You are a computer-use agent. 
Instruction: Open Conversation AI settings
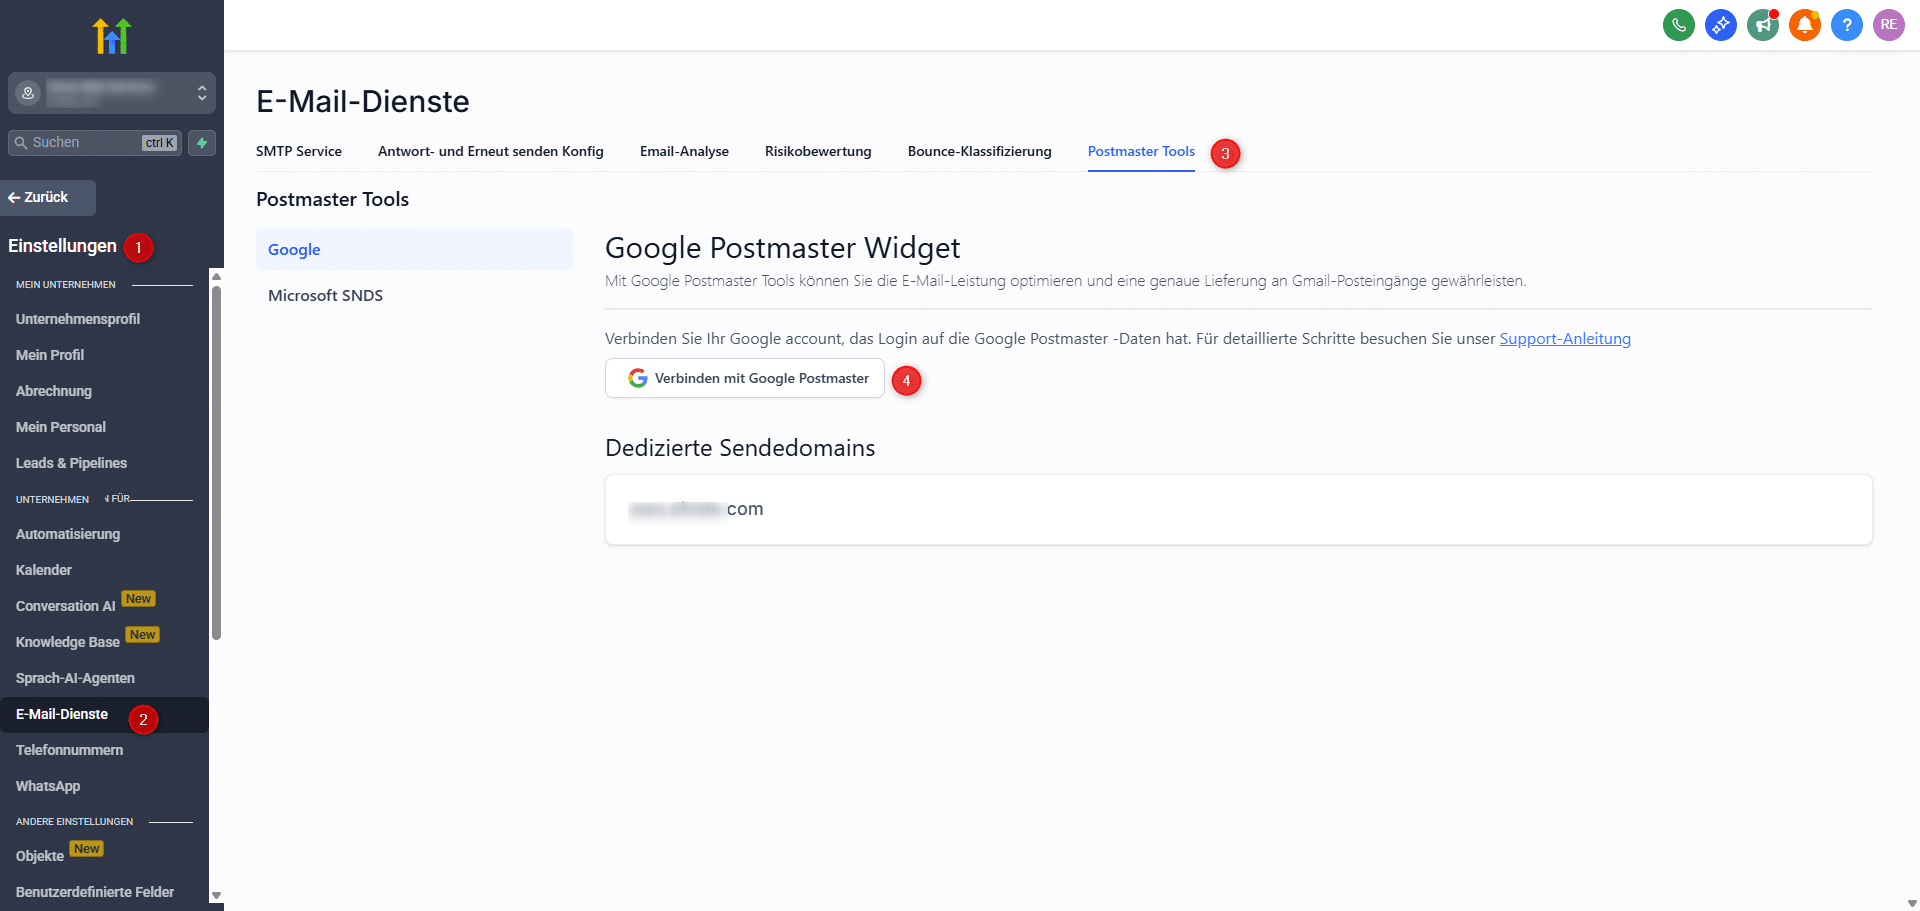point(66,606)
